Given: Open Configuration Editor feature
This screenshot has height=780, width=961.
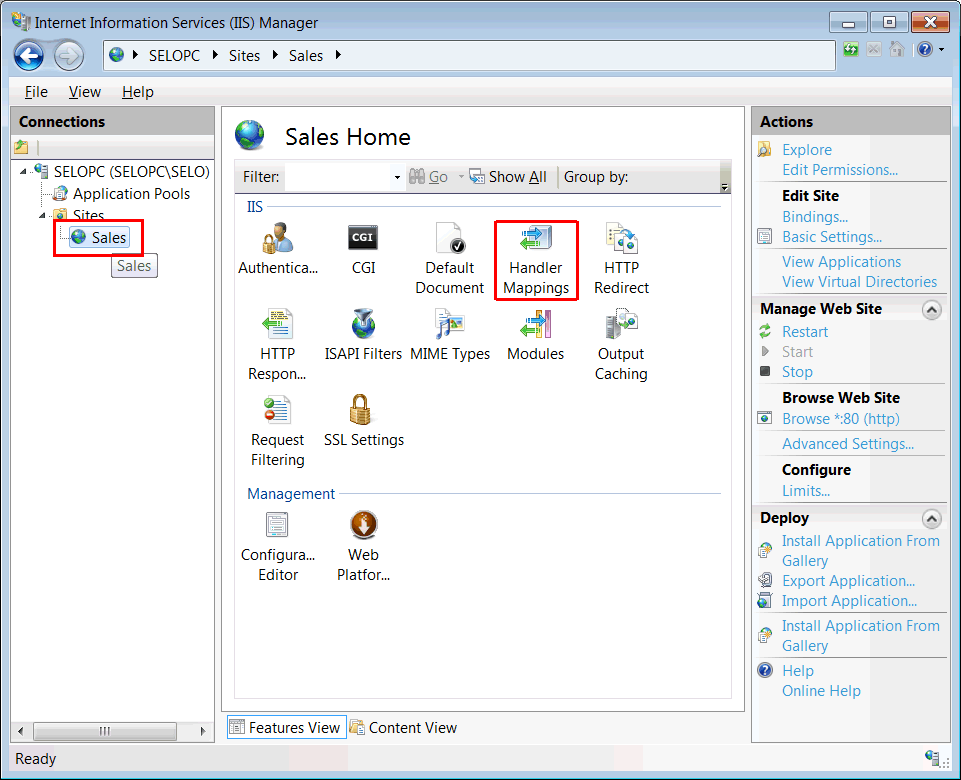Looking at the screenshot, I should pyautogui.click(x=278, y=545).
